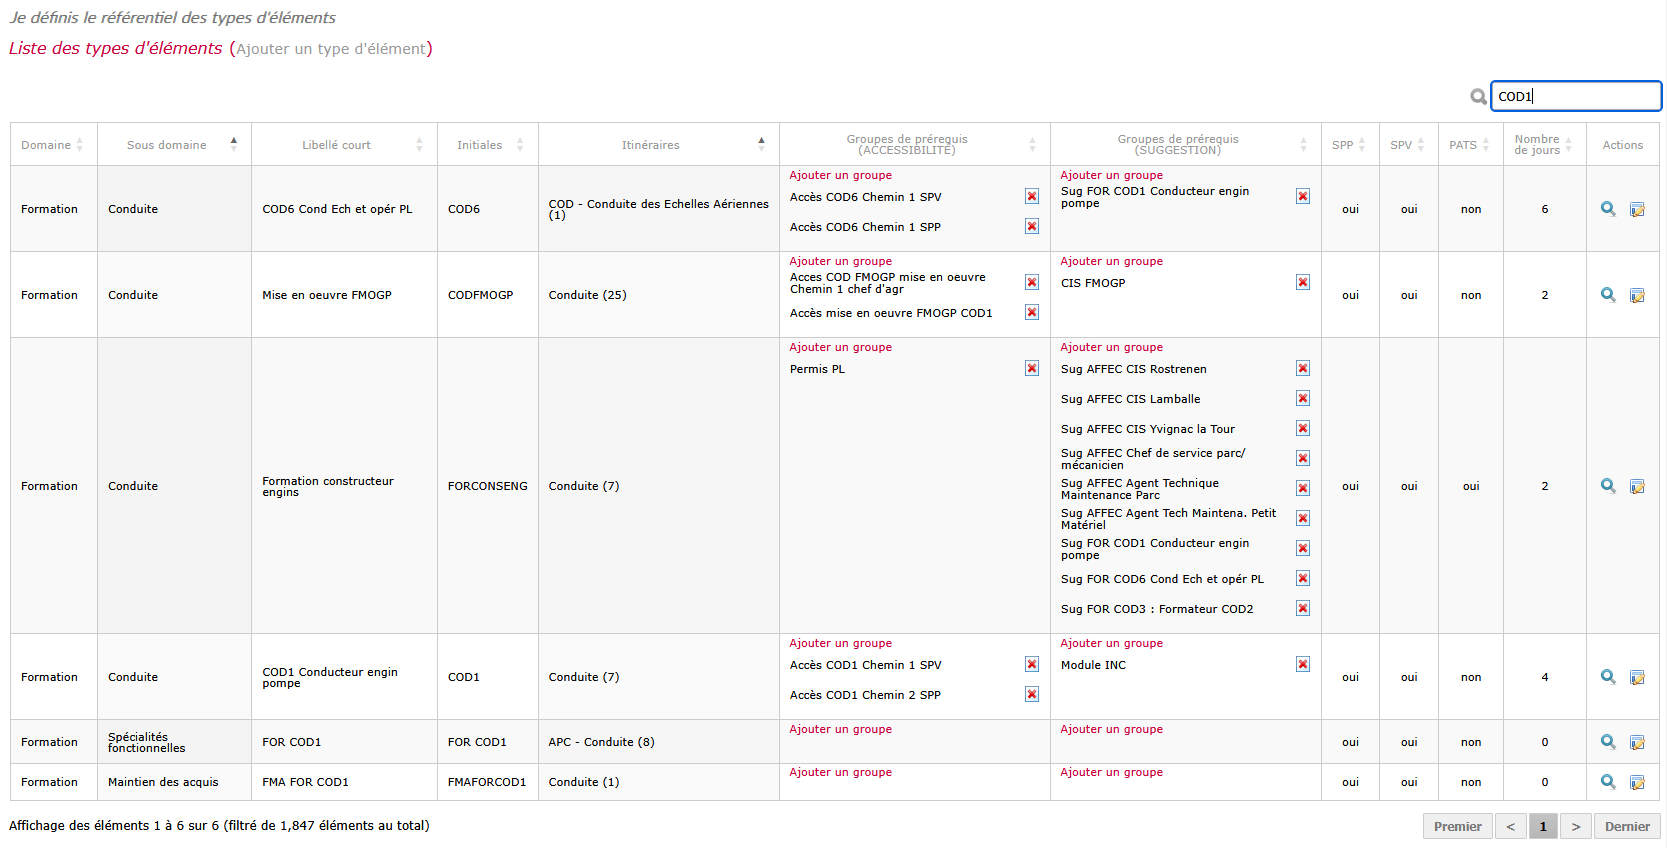Delete Sug AFFEC Agent Technique Maintenance Parc
This screenshot has height=848, width=1667.
tap(1303, 489)
